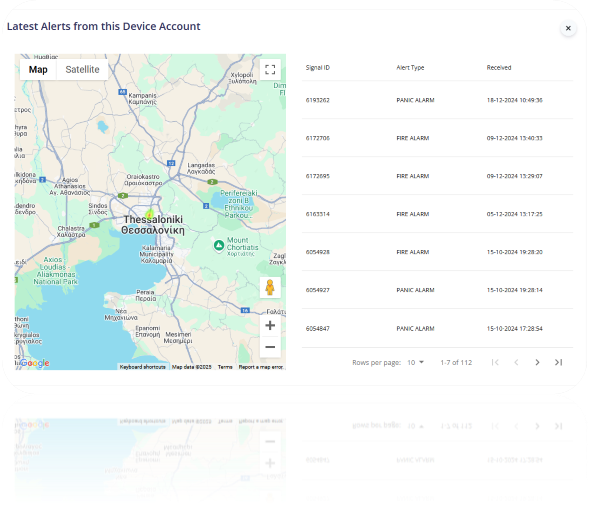Click FIRE ALARM in row 6172706
The height and width of the screenshot is (525, 589).
tap(412, 138)
